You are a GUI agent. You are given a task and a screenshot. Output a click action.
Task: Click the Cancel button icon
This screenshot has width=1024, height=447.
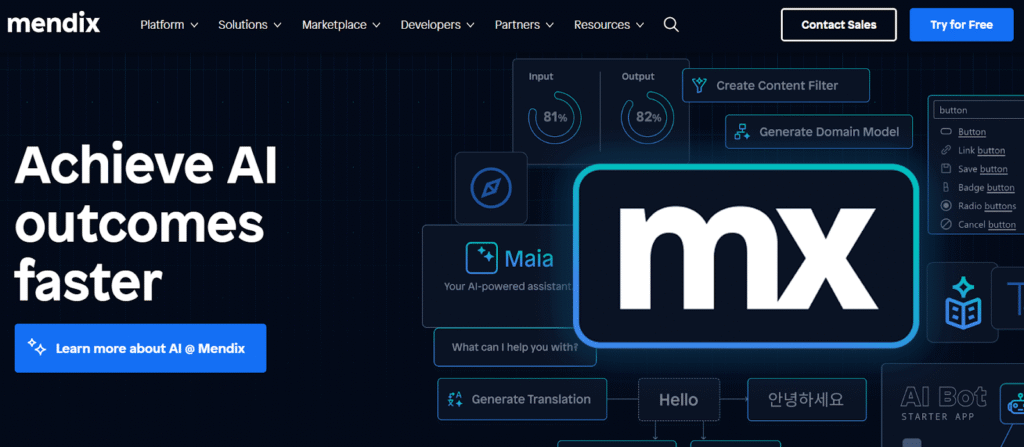click(x=946, y=224)
